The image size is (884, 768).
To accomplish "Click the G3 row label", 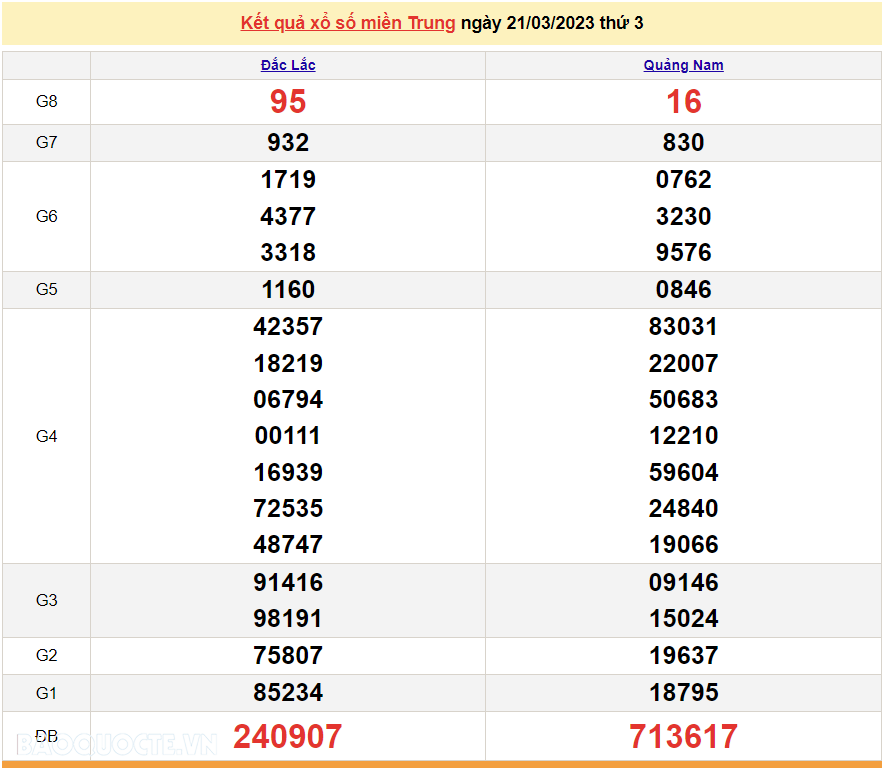I will pyautogui.click(x=46, y=600).
